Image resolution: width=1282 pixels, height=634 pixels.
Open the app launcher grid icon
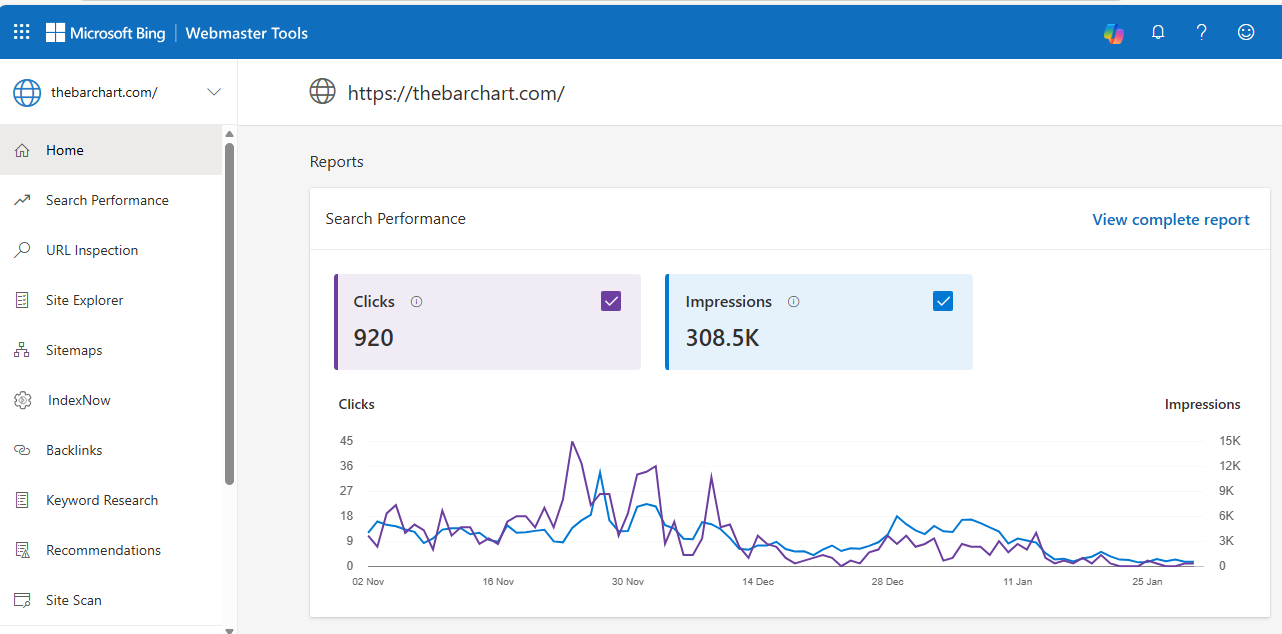coord(22,32)
